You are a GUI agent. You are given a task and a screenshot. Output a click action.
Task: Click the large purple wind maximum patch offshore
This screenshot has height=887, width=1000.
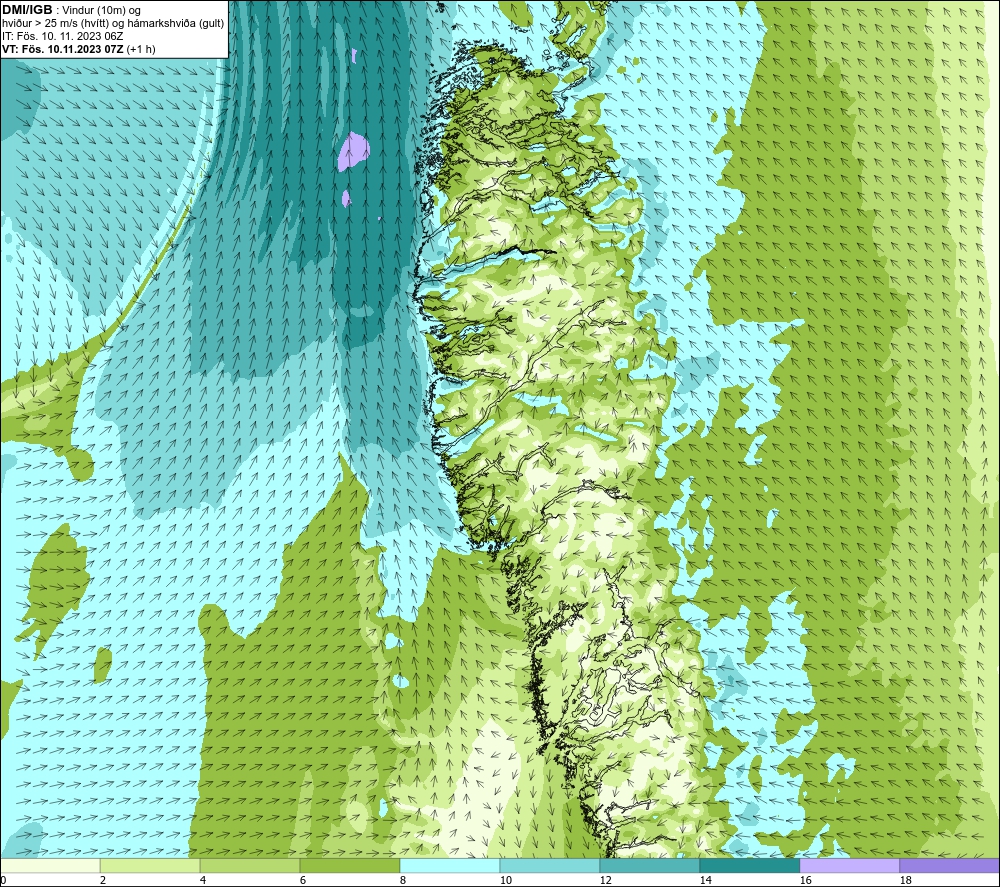point(353,152)
